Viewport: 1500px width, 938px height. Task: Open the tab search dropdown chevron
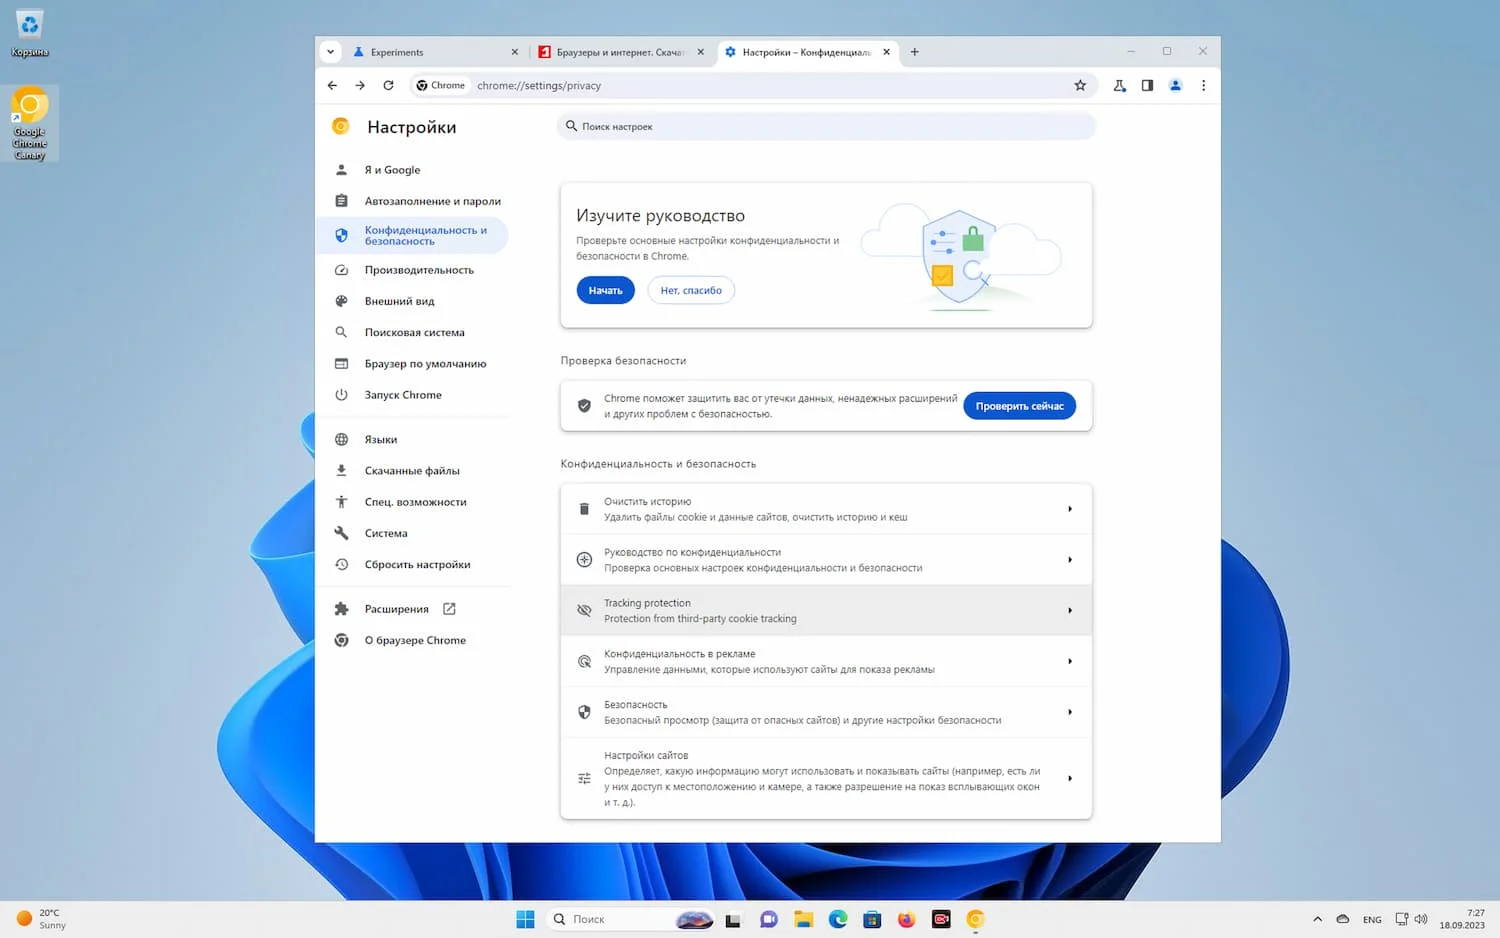[x=330, y=52]
